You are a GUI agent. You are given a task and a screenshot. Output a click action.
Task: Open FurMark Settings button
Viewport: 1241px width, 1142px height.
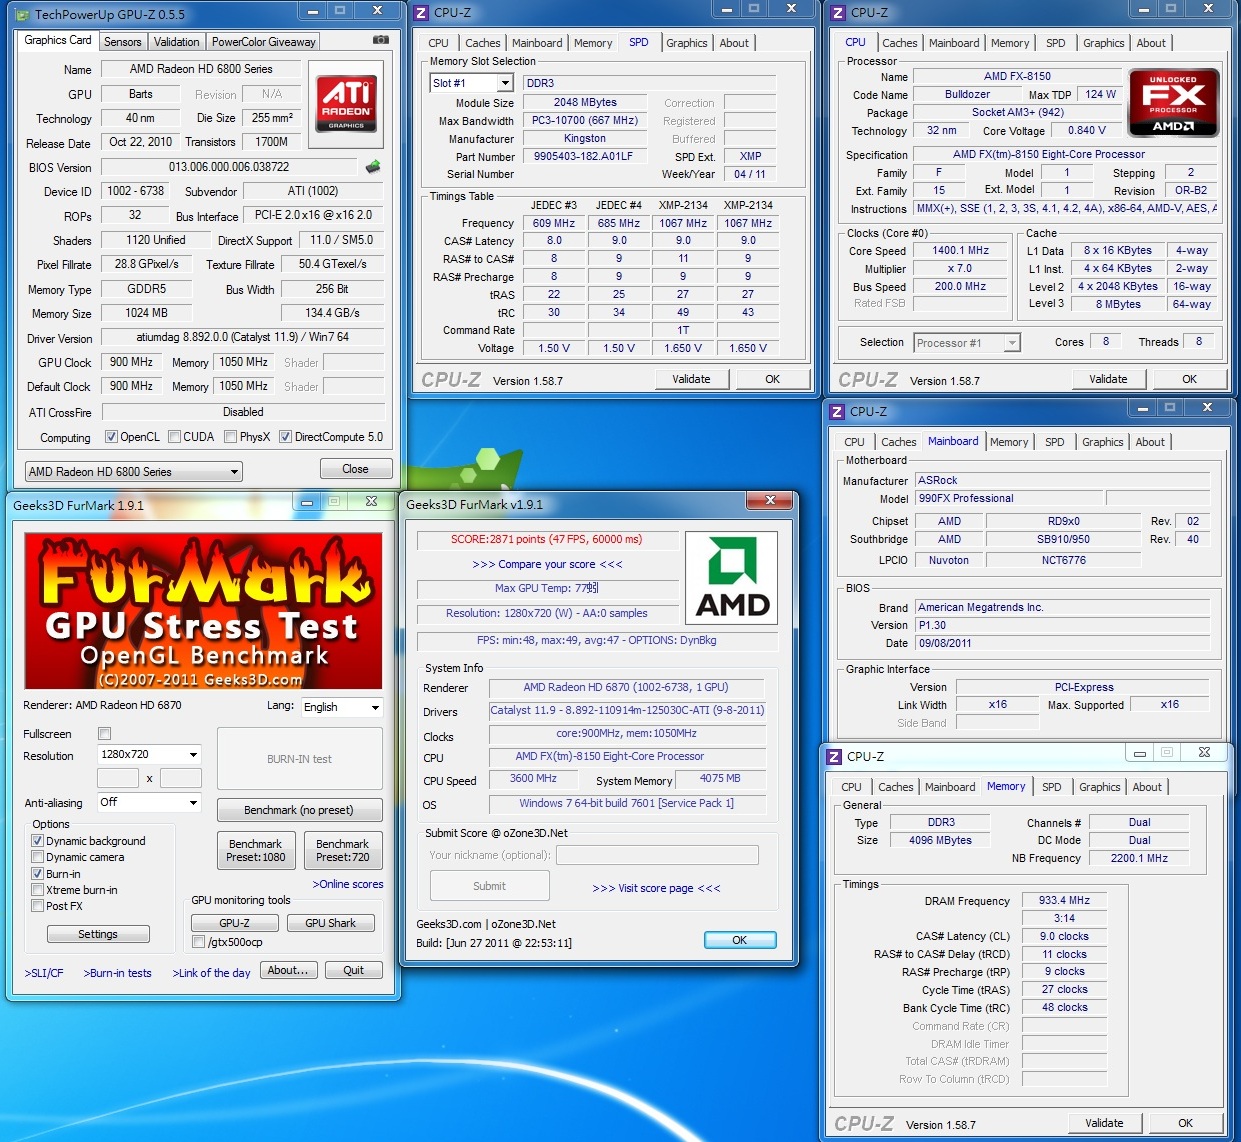(x=98, y=934)
